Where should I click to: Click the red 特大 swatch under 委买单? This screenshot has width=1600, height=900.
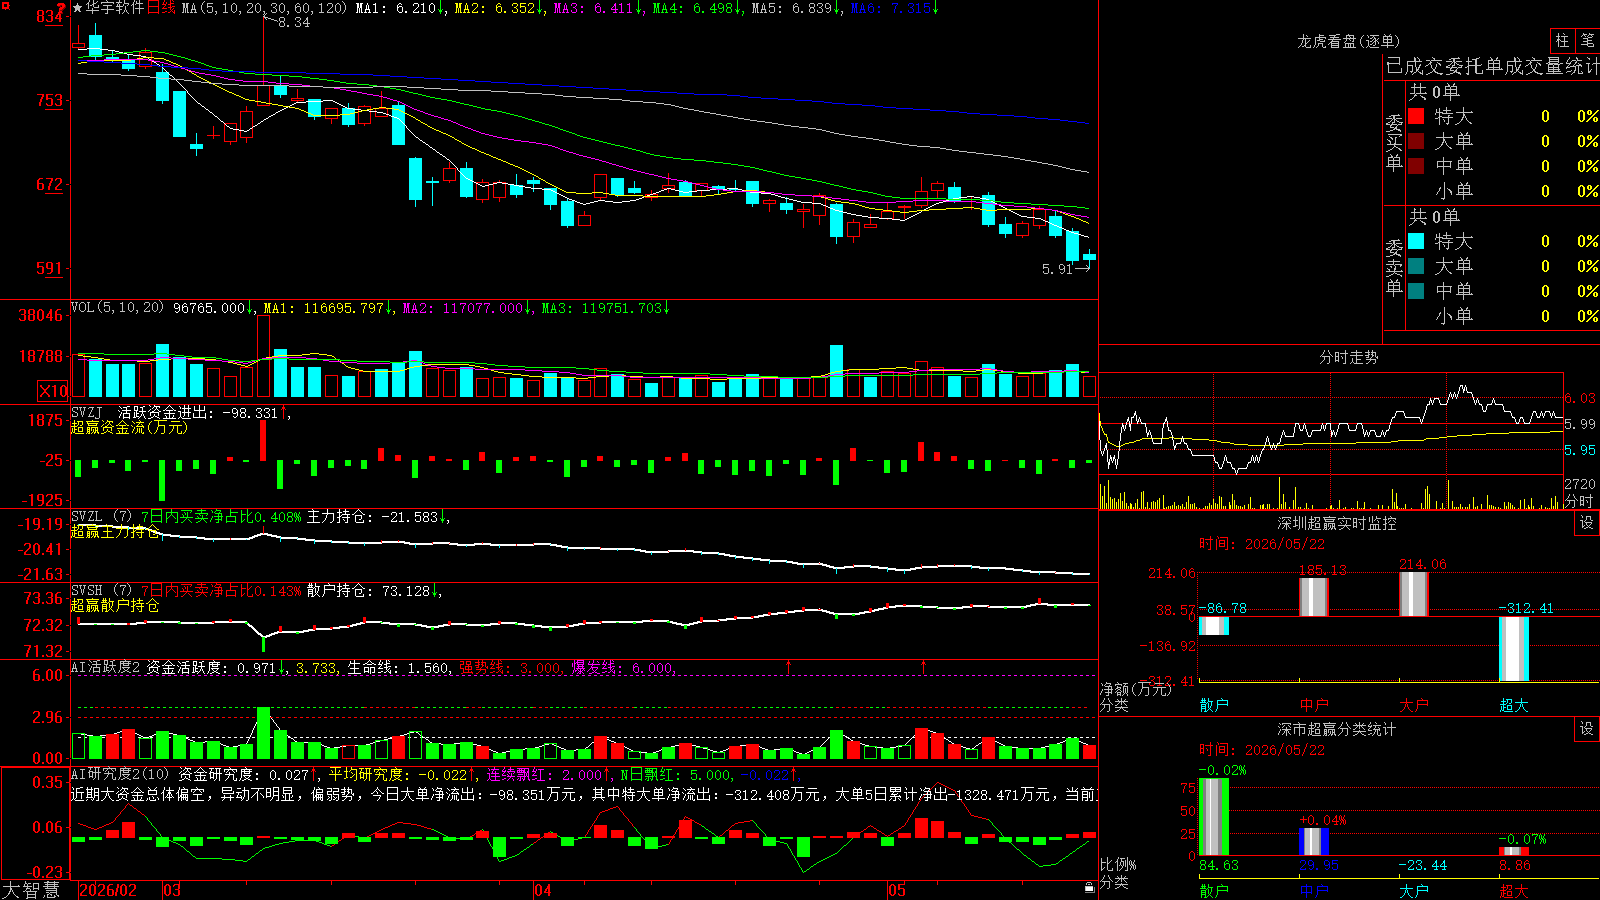point(1416,116)
